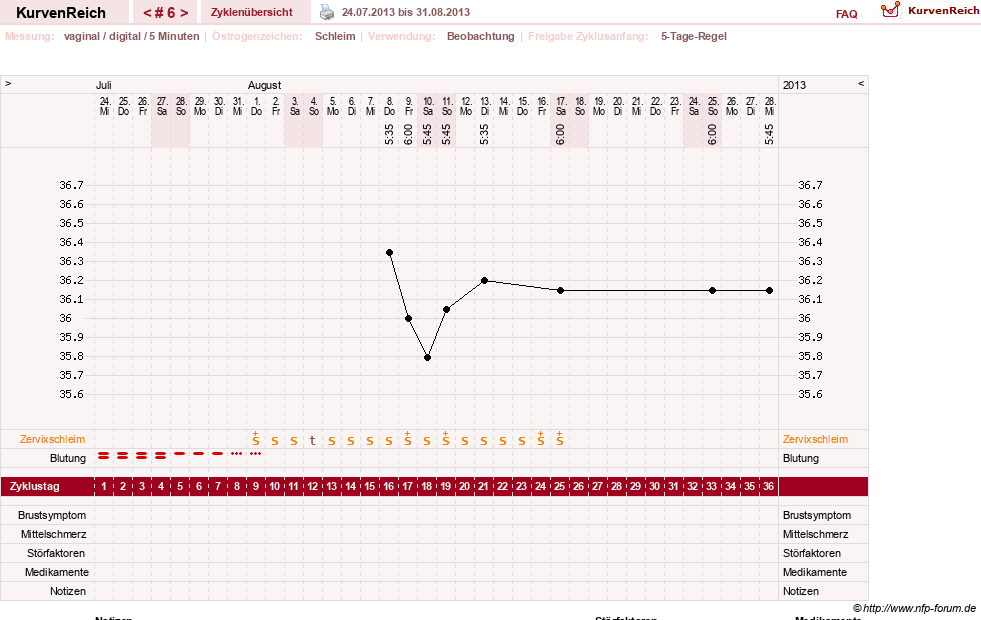Click the S+ mucus symbol on cycle day 17
The width and height of the screenshot is (981, 620).
[408, 438]
